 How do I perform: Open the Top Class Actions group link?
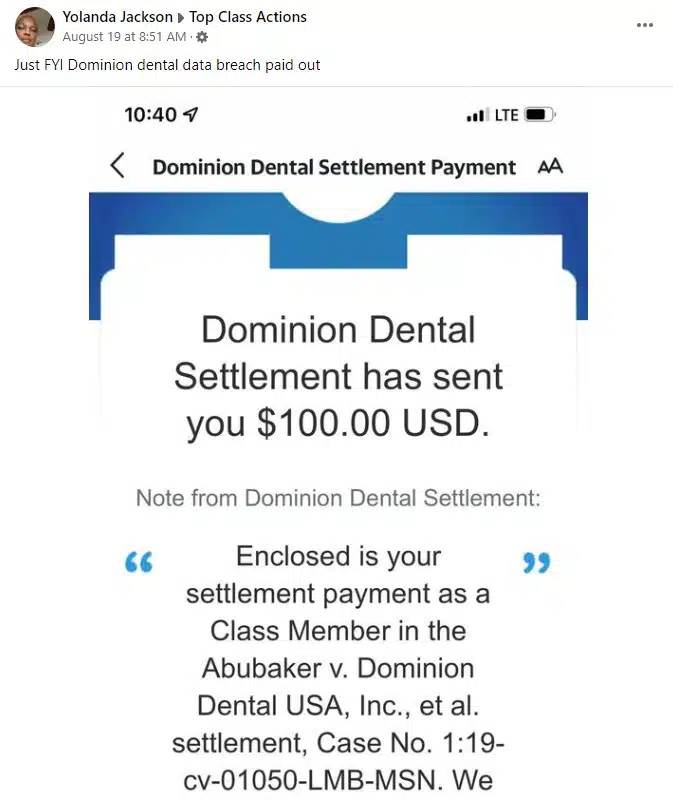pos(249,17)
